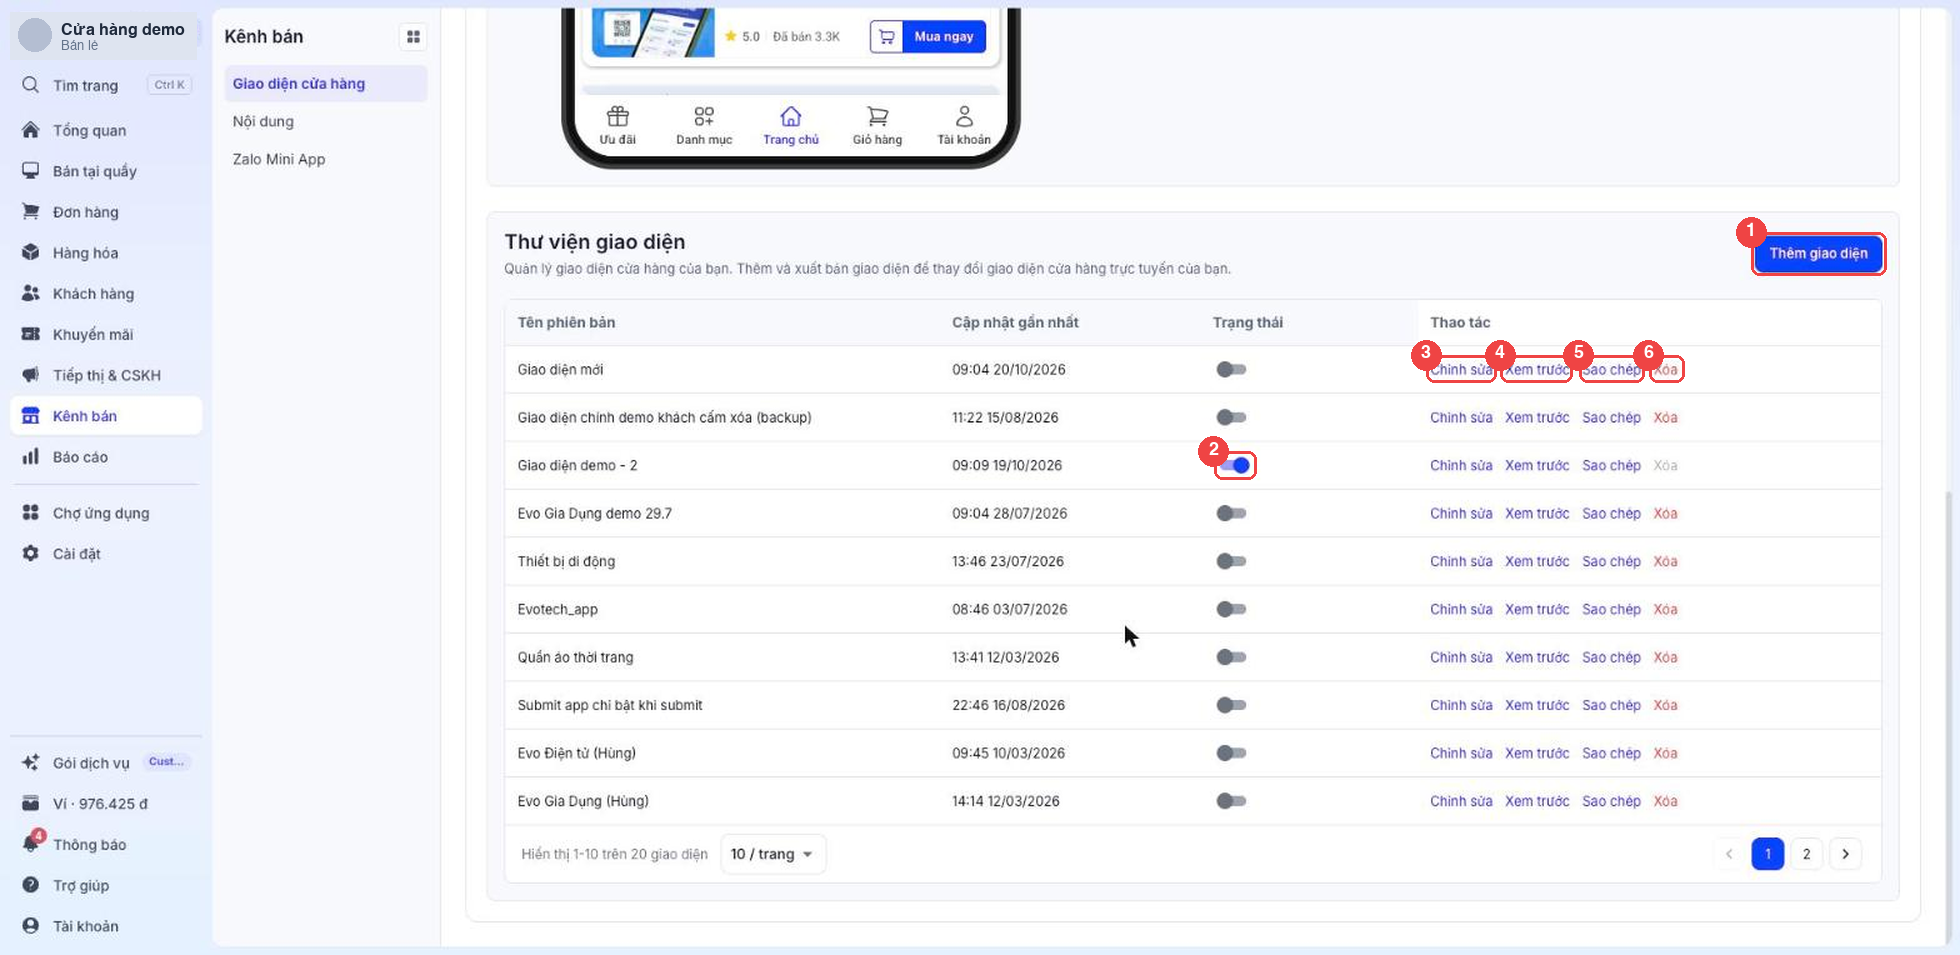
Task: Click the Báo cáo chart icon
Action: (31, 457)
